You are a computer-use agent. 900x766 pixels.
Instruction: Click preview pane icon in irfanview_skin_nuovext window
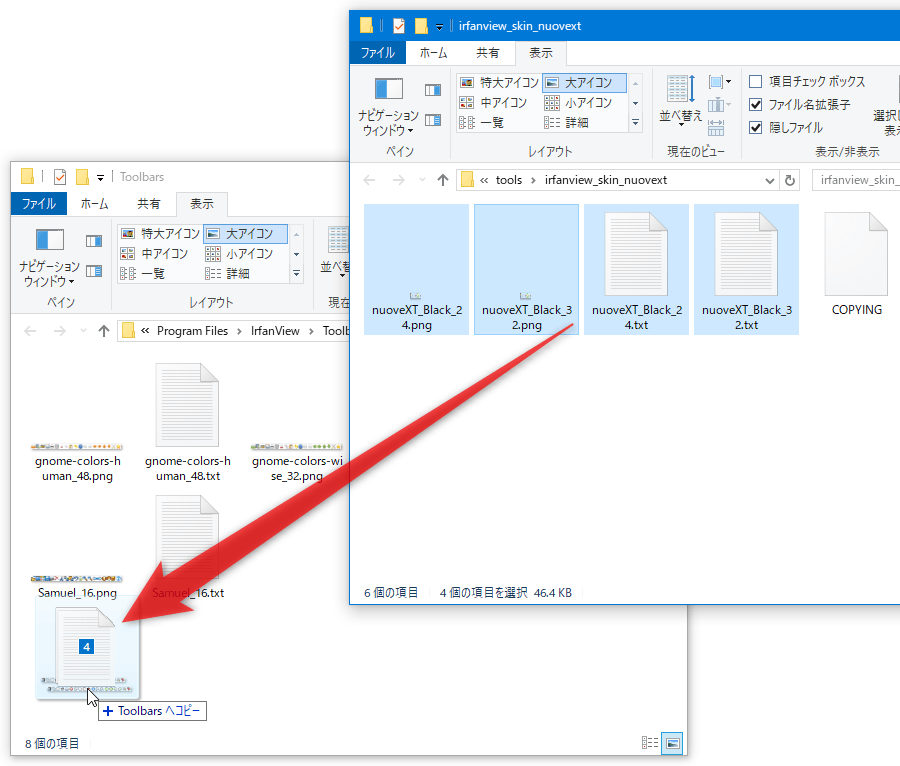point(433,90)
